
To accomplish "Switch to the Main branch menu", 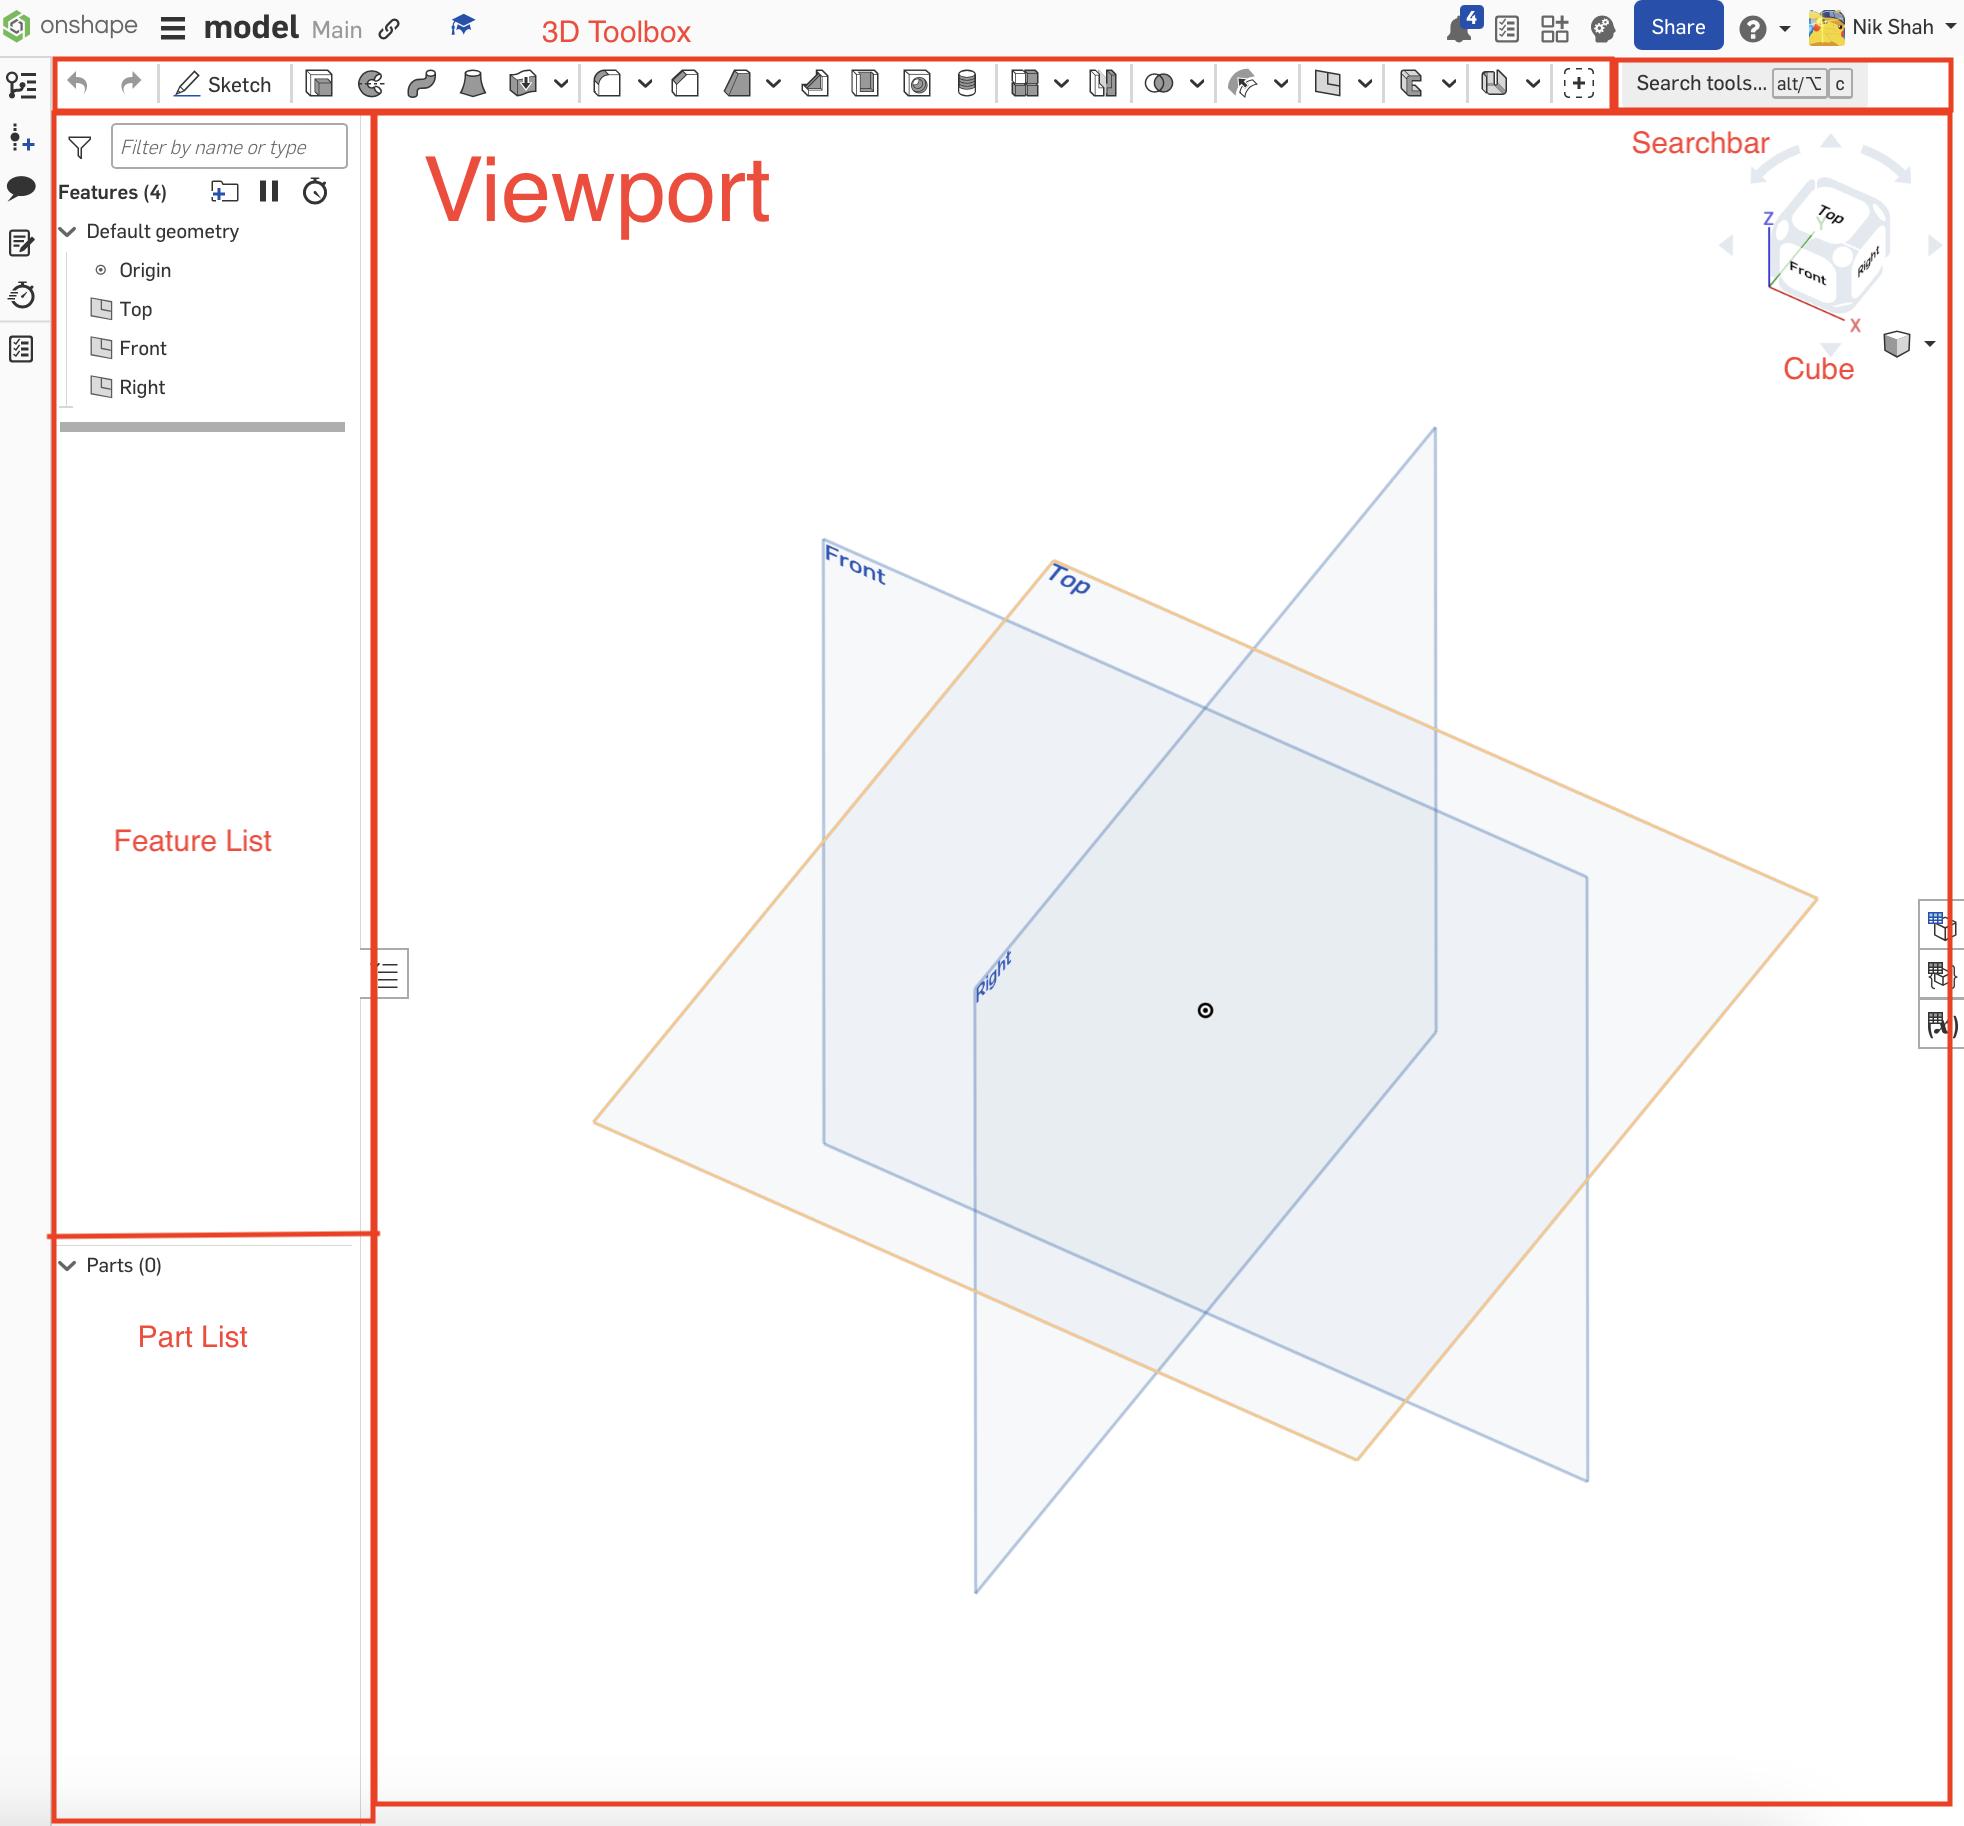I will tap(336, 29).
